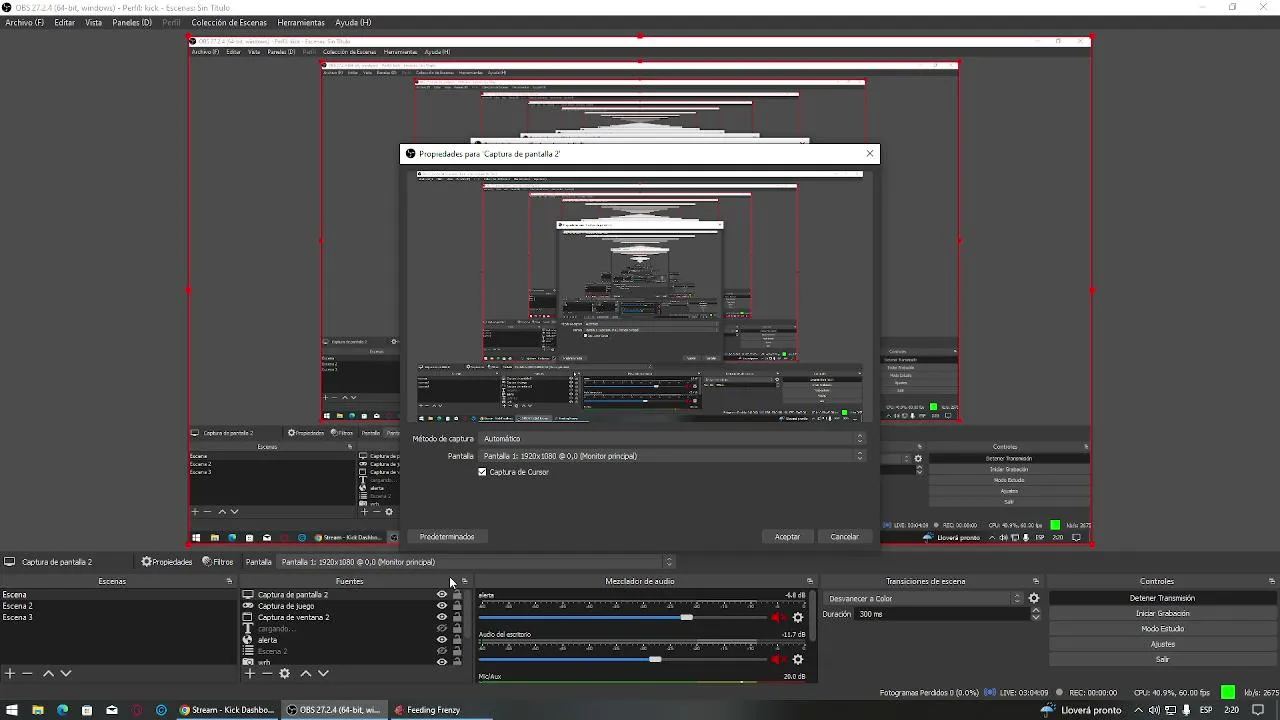
Task: Click the Predeterminados button
Action: 447,537
